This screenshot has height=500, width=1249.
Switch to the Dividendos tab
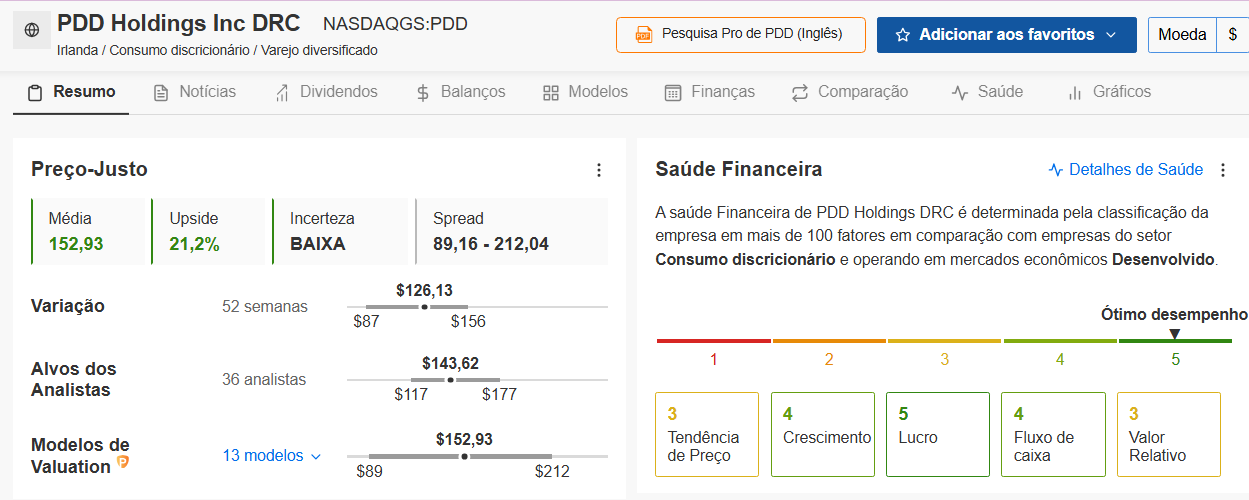tap(326, 92)
